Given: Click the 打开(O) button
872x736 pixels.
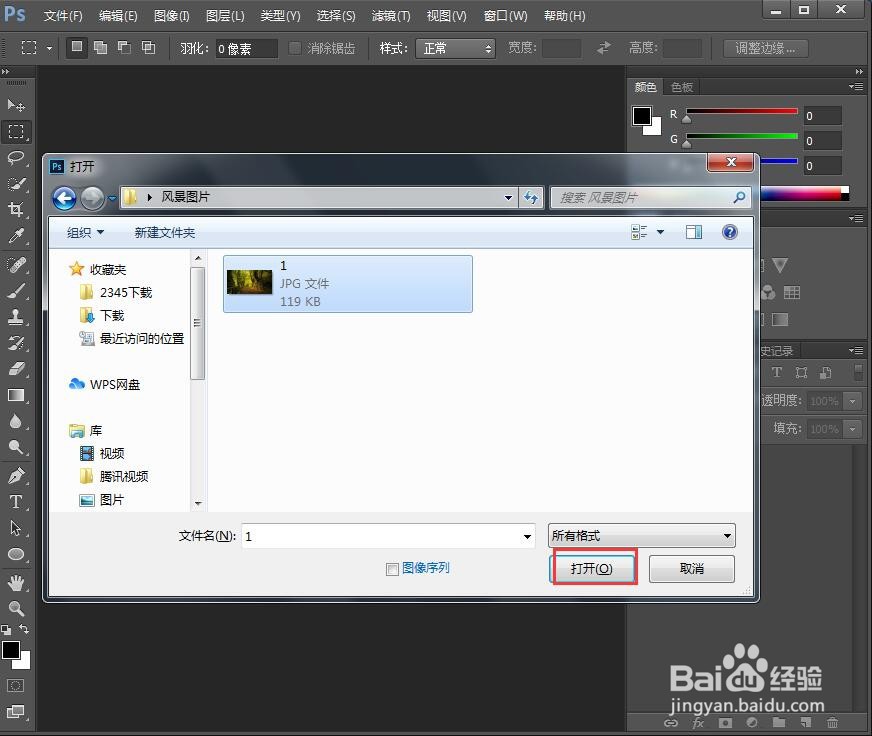Looking at the screenshot, I should (x=592, y=568).
